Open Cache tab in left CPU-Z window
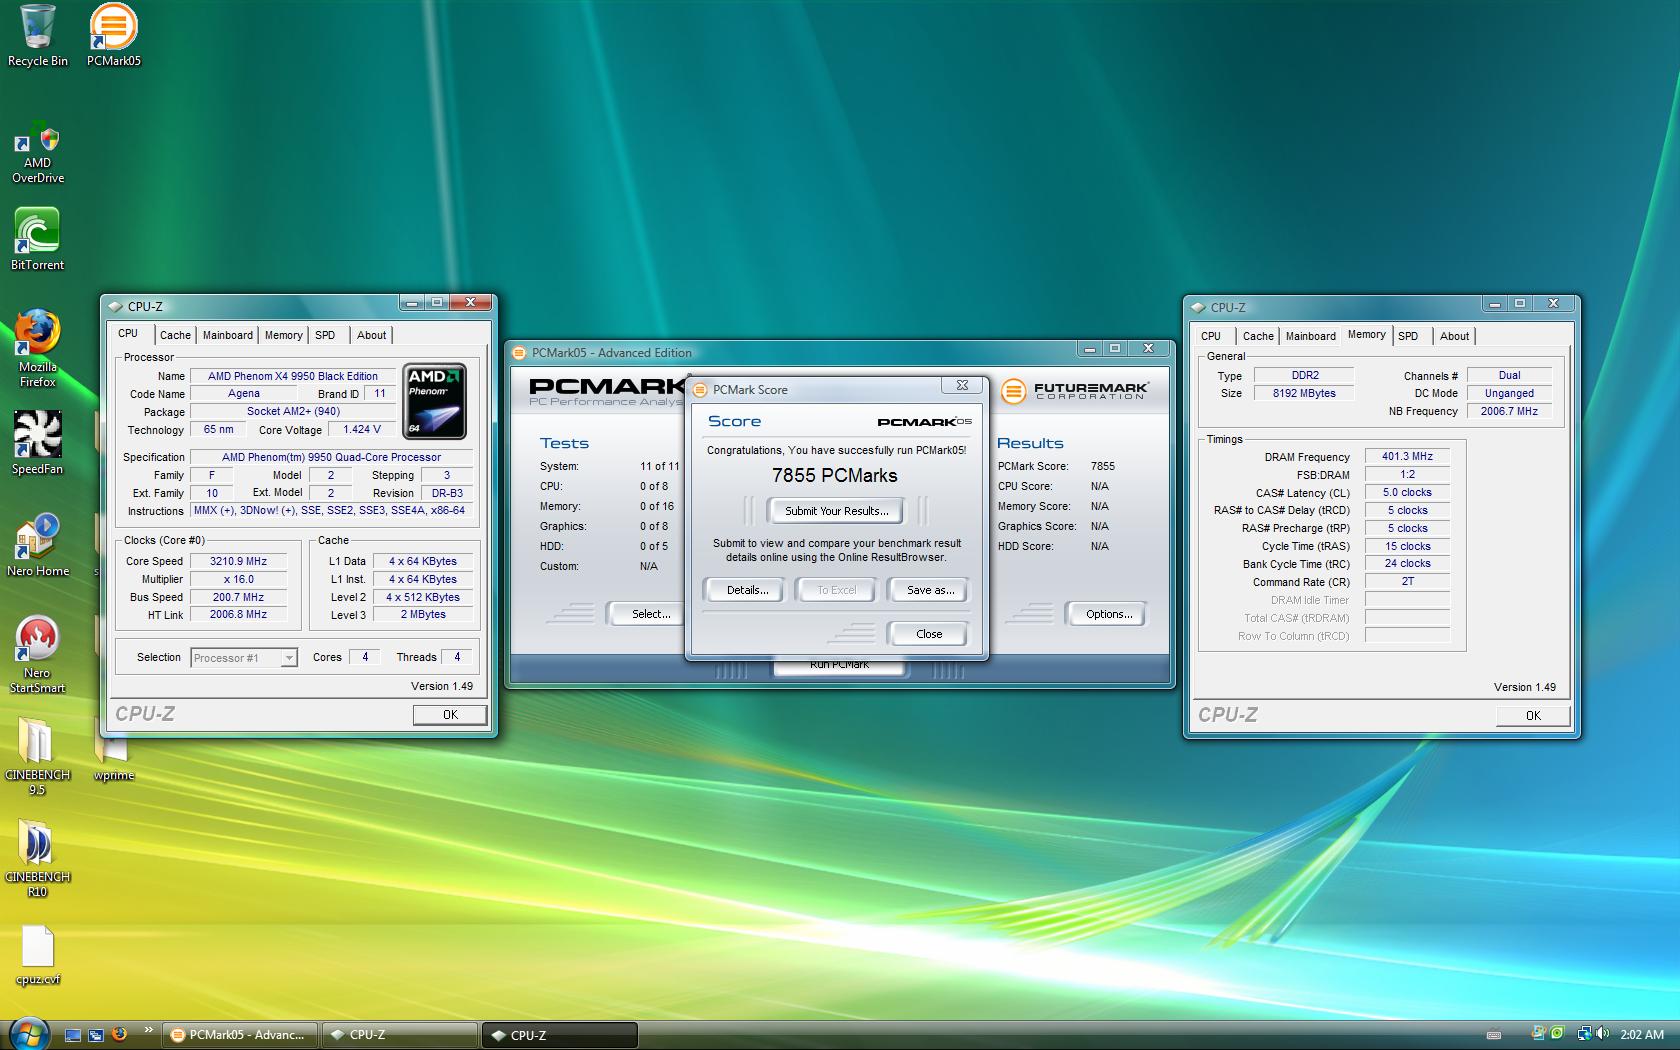 tap(175, 335)
